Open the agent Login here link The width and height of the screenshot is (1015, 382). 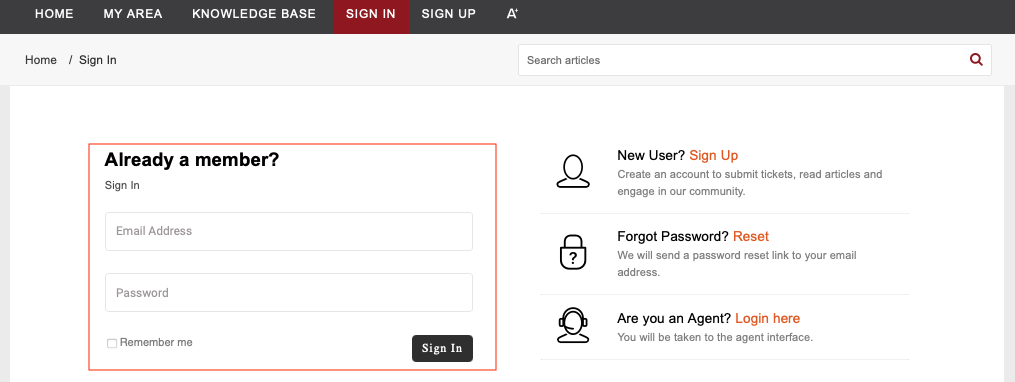[768, 319]
